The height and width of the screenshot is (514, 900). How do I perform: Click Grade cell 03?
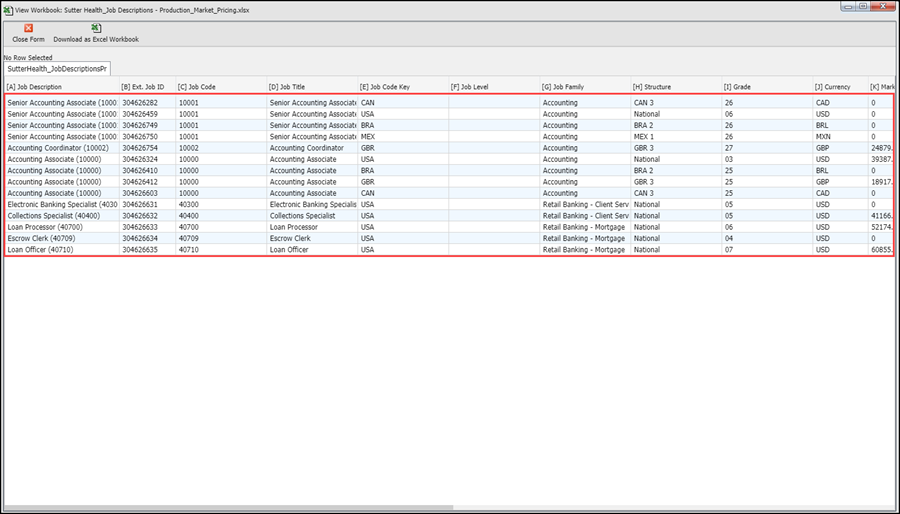(767, 159)
